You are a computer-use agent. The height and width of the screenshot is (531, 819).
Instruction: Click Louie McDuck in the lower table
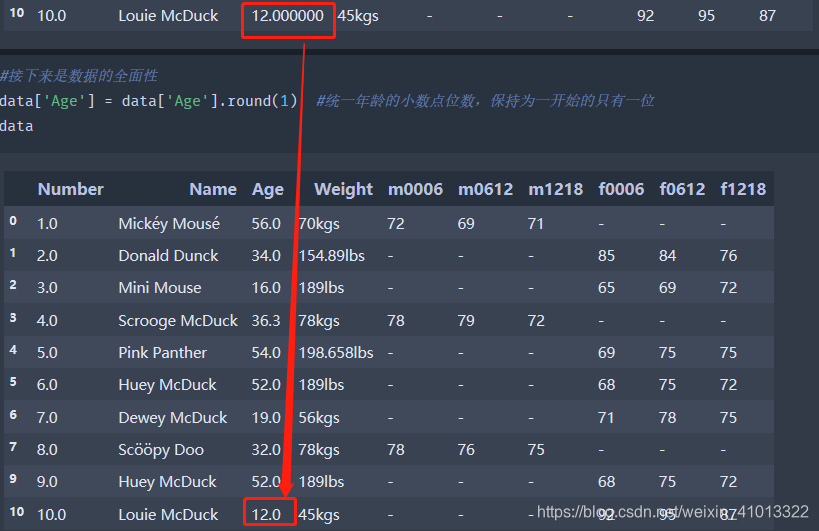point(168,514)
